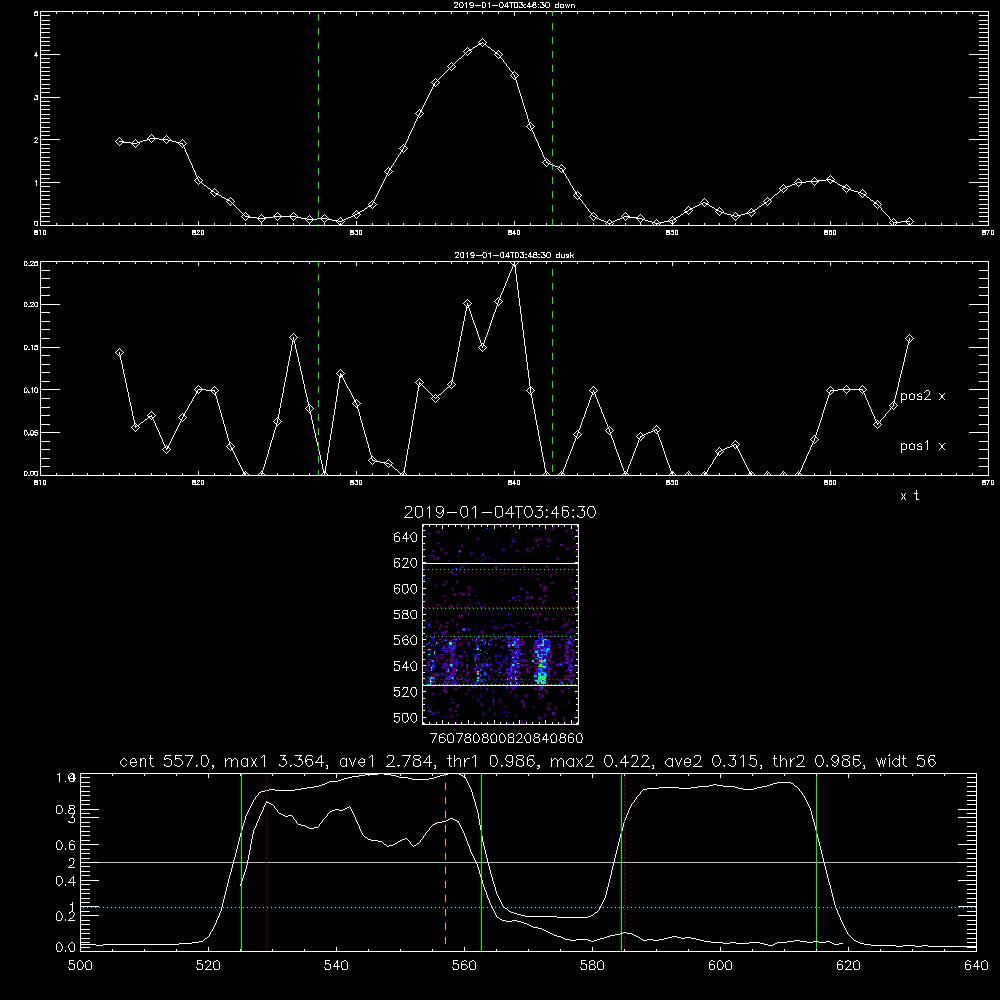Select the spectrogram title 2019-01-04T03:46:30
Screen dimensions: 1000x1000
click(500, 512)
